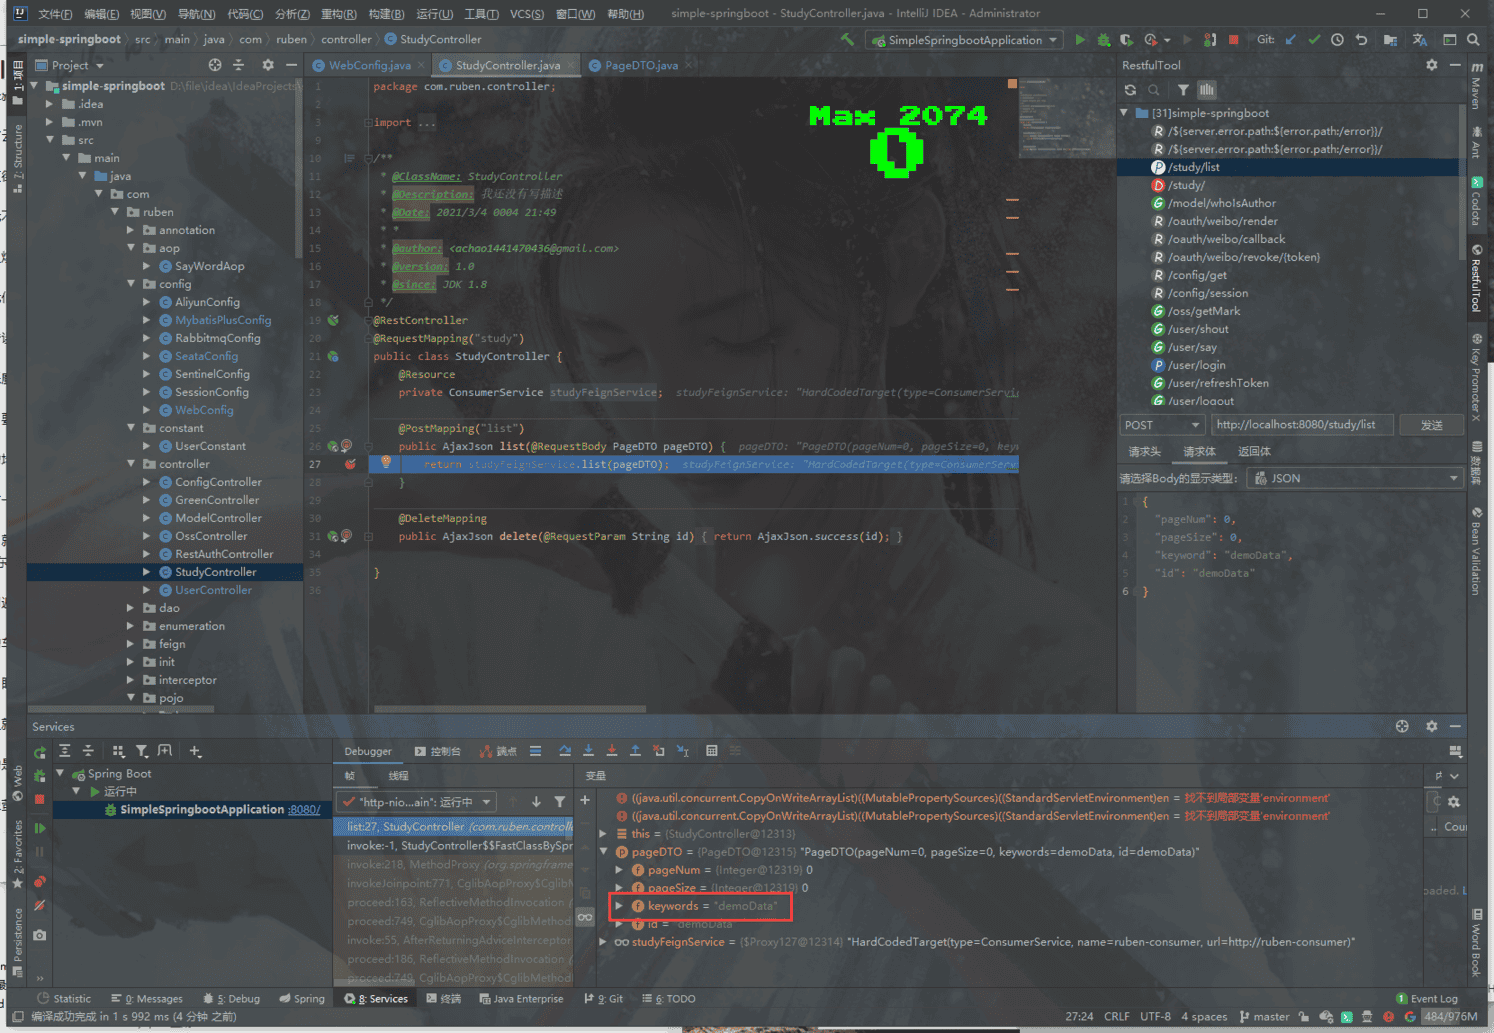This screenshot has height=1033, width=1494.
Task: Expand the keywords variable in debugger
Action: [619, 906]
